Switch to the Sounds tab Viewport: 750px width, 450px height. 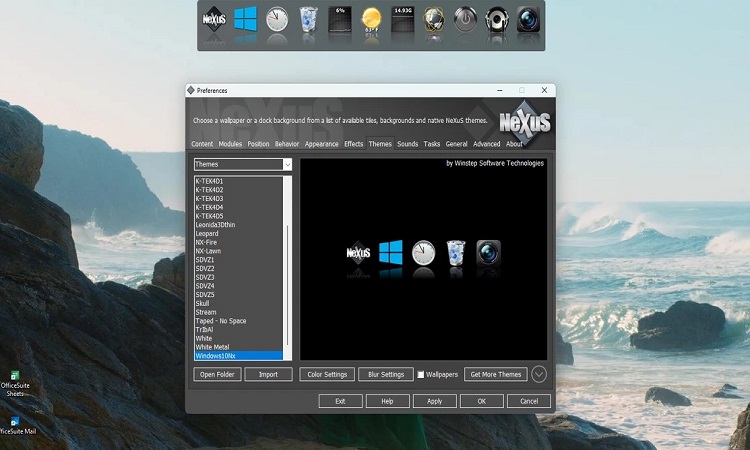tap(408, 144)
